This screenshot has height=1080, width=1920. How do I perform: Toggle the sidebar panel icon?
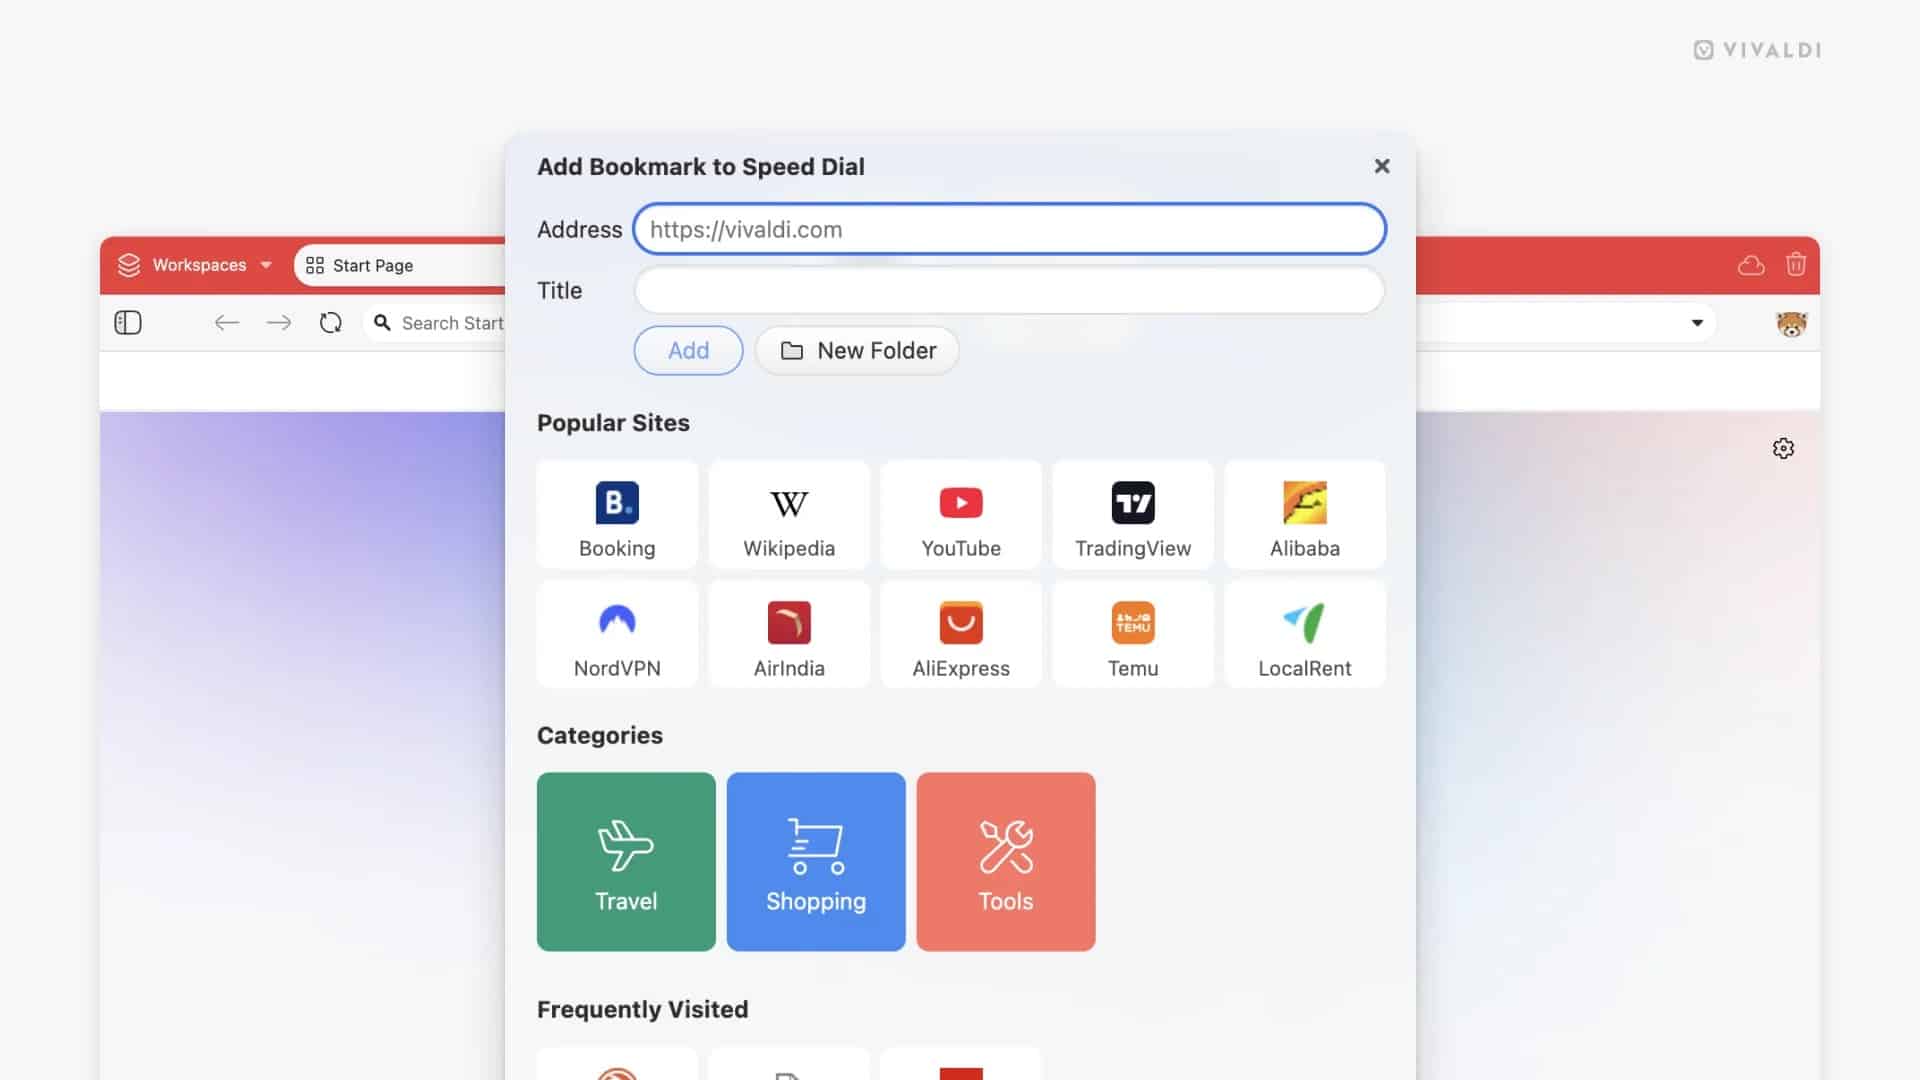[x=128, y=322]
